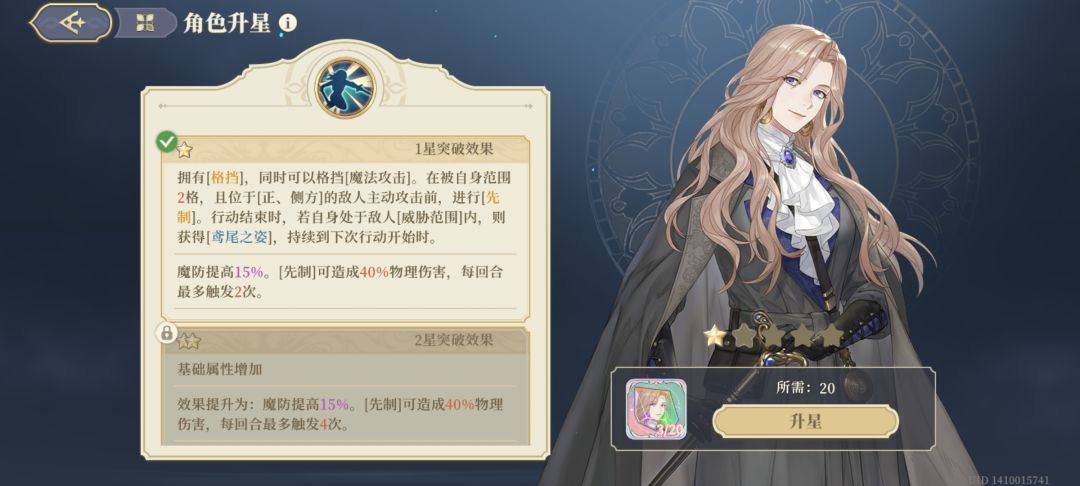Tap the character shard item icon 3/20

tap(657, 410)
